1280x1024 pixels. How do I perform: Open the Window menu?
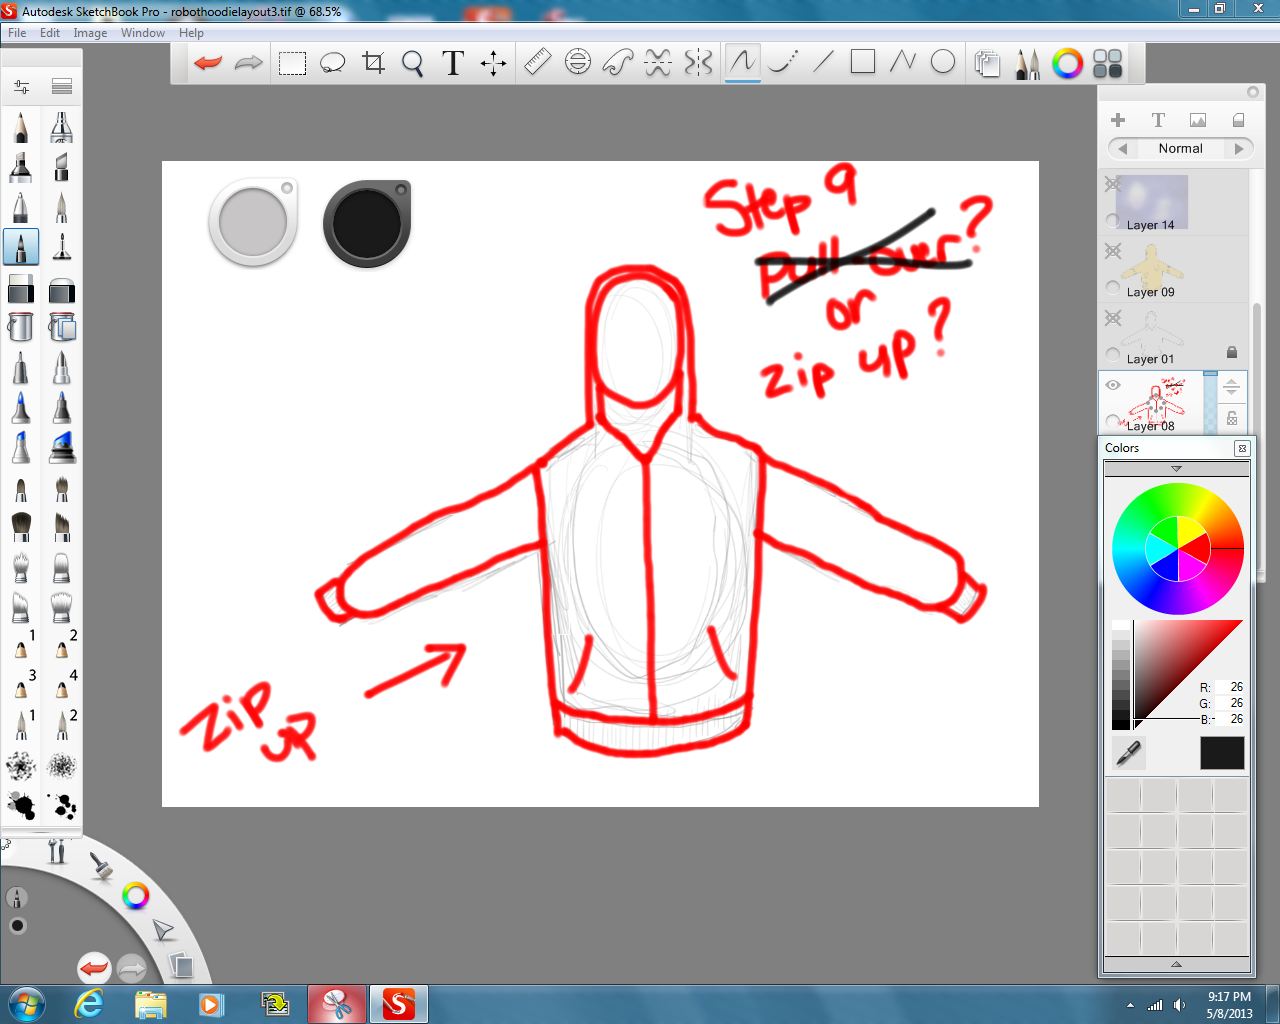coord(142,33)
